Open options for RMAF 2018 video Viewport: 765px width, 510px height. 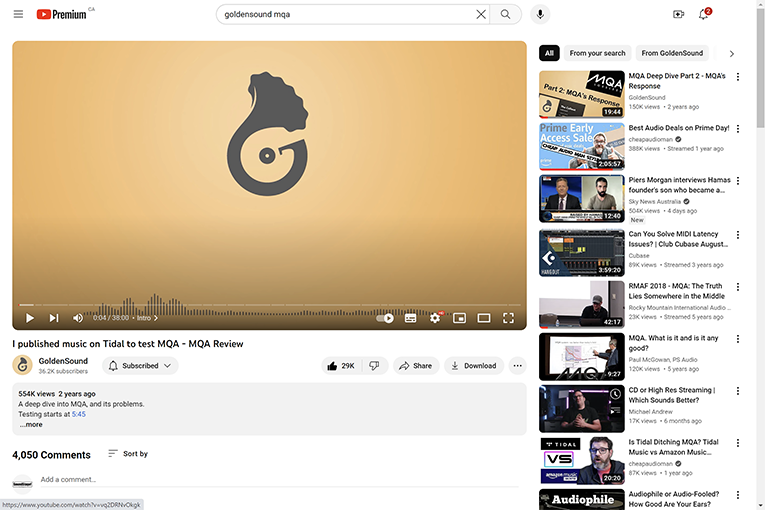738,286
